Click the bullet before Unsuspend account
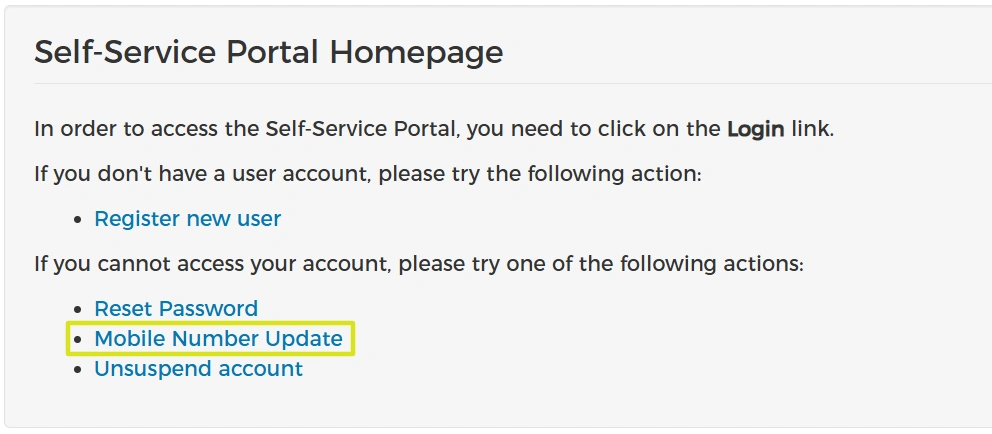This screenshot has width=992, height=434. click(80, 370)
